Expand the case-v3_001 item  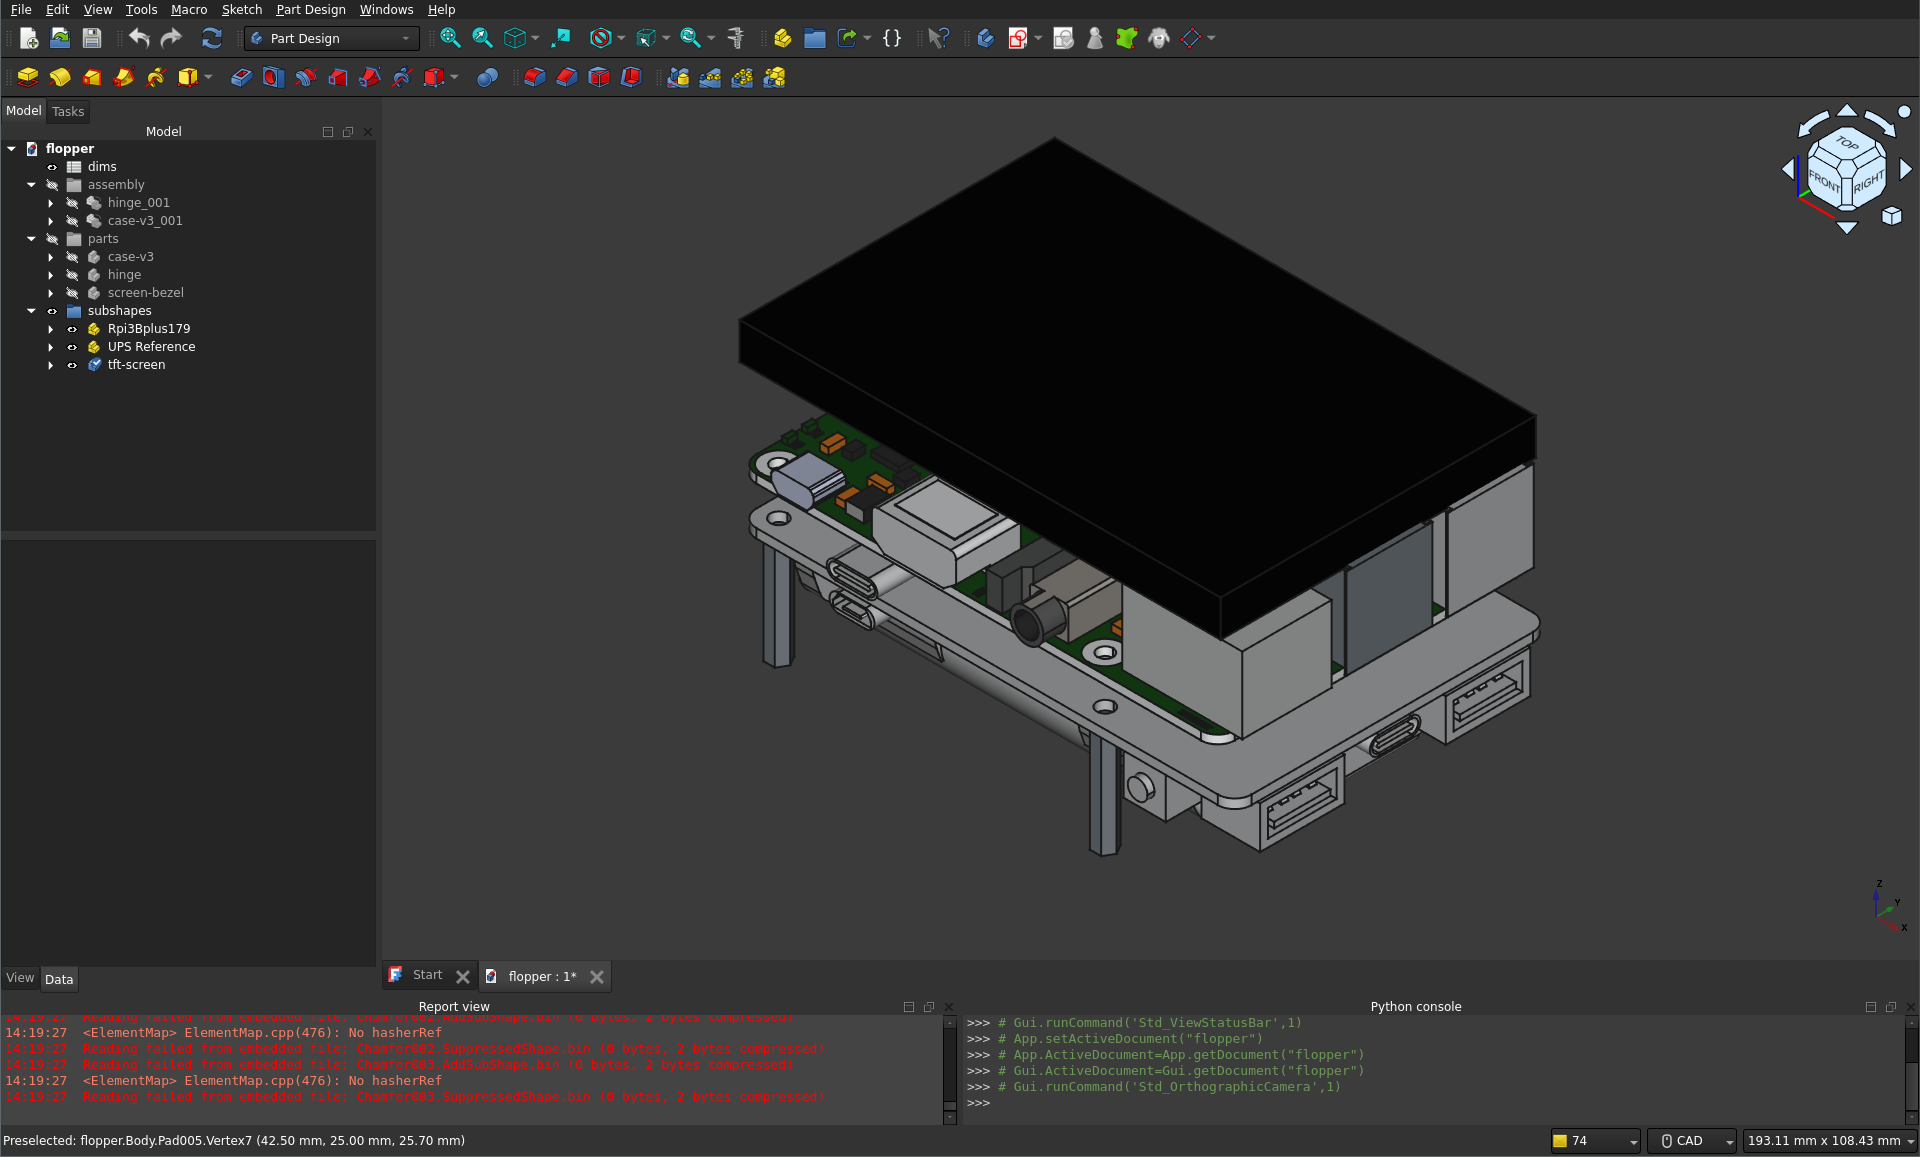[x=51, y=221]
